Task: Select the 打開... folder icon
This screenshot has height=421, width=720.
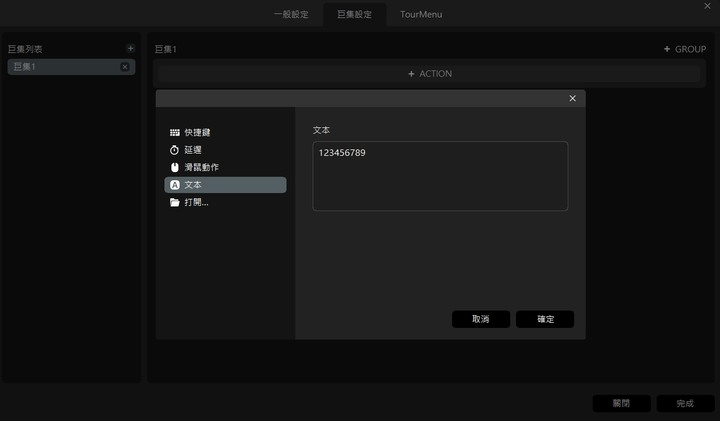Action: tap(174, 202)
